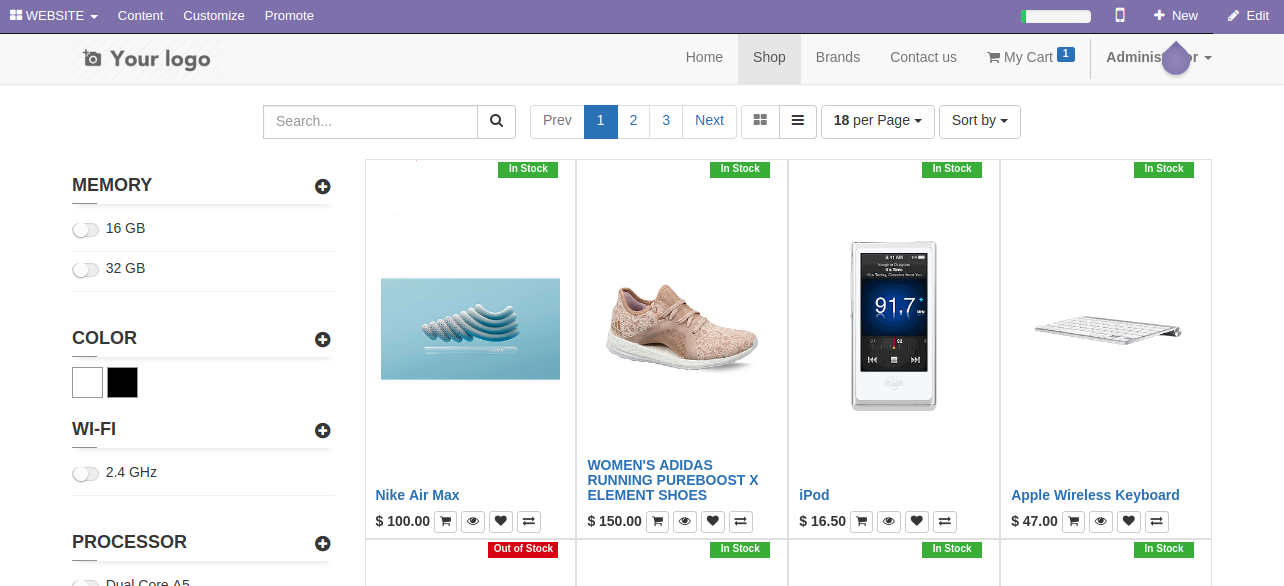Go to the Next page

(709, 121)
